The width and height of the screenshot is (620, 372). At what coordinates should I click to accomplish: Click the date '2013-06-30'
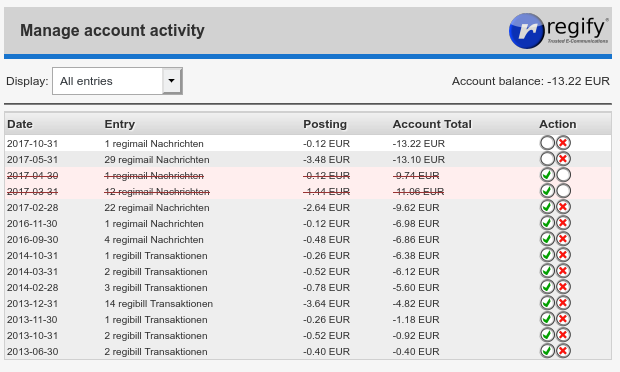32,351
